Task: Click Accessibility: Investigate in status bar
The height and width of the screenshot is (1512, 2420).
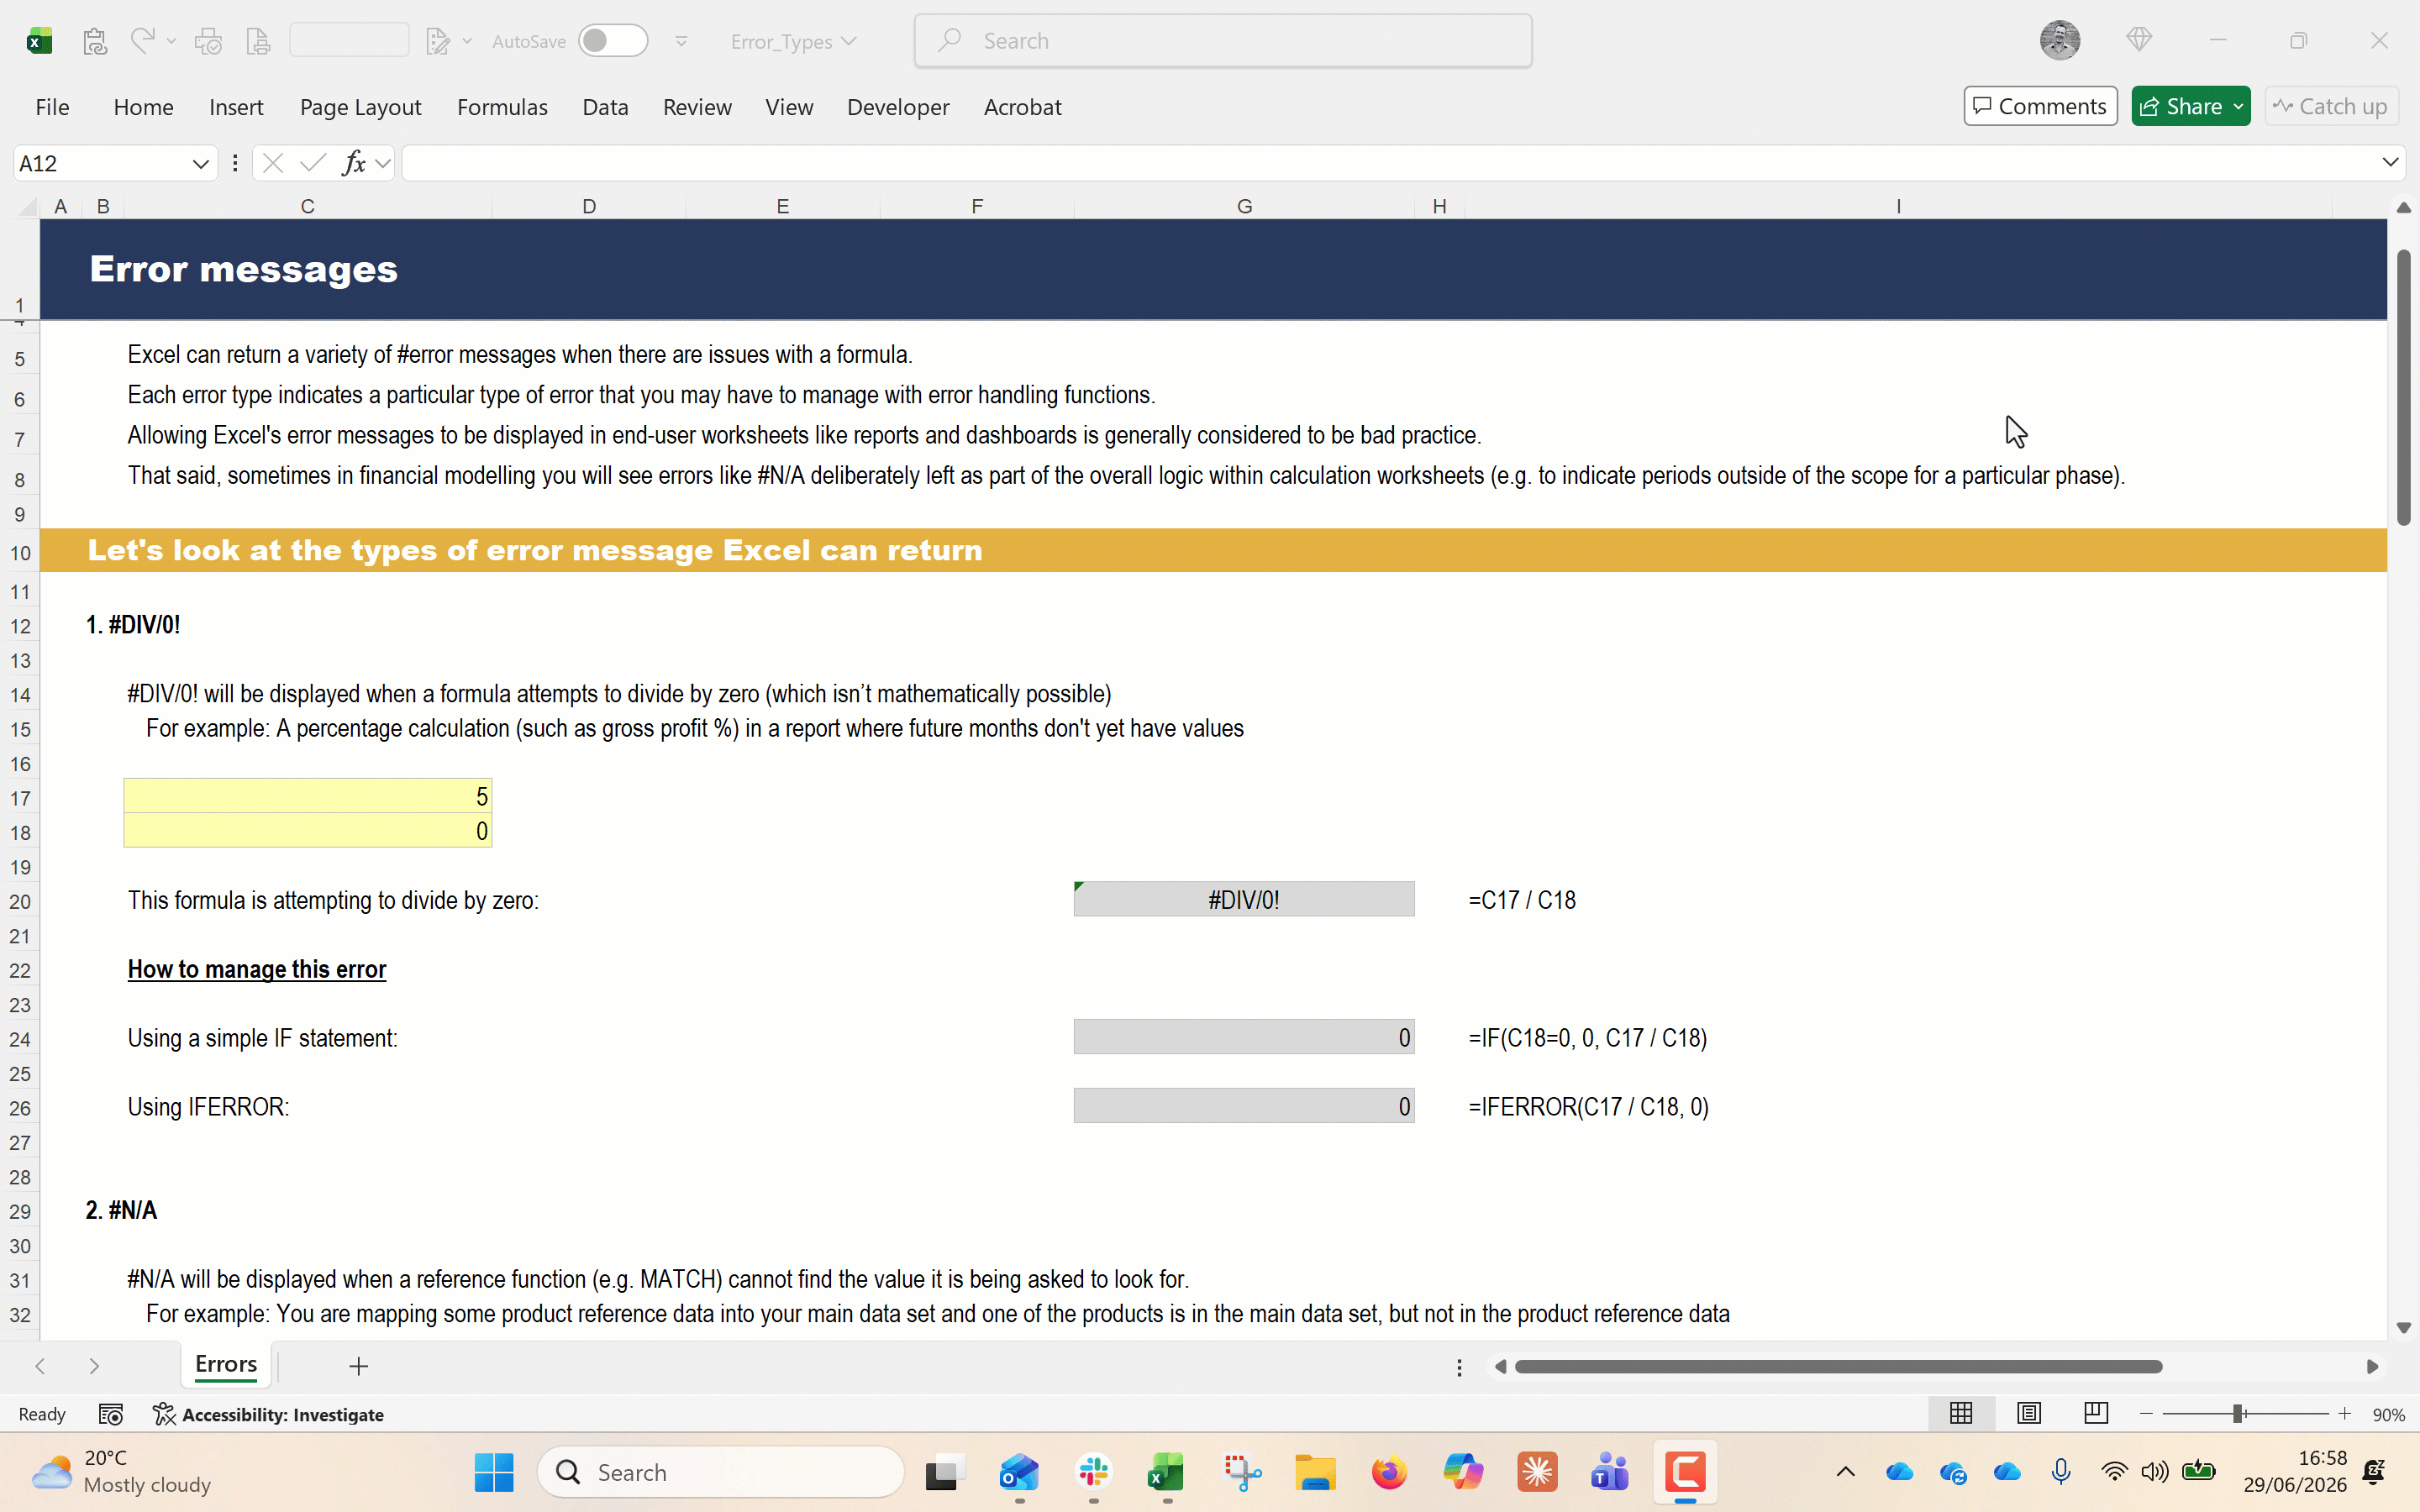Action: (x=269, y=1414)
